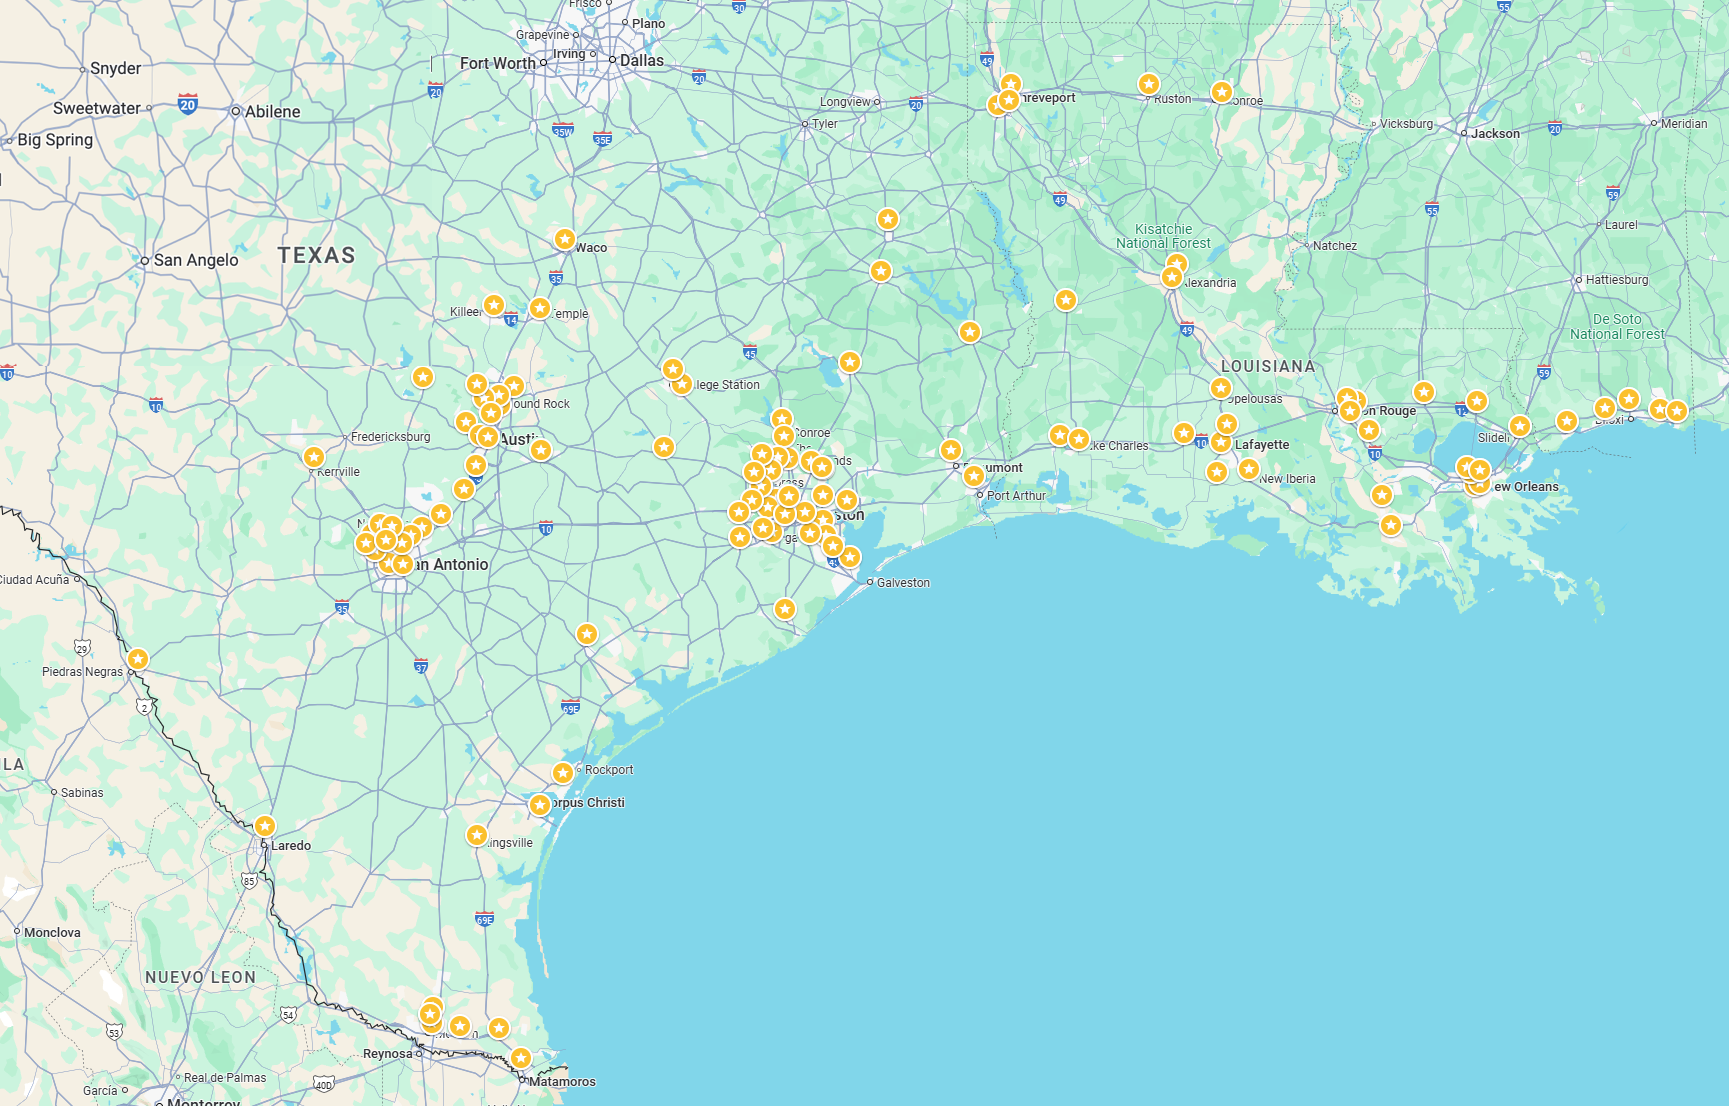Select the NUEVO LEON region label
Viewport: 1729px width, 1106px height.
click(200, 978)
